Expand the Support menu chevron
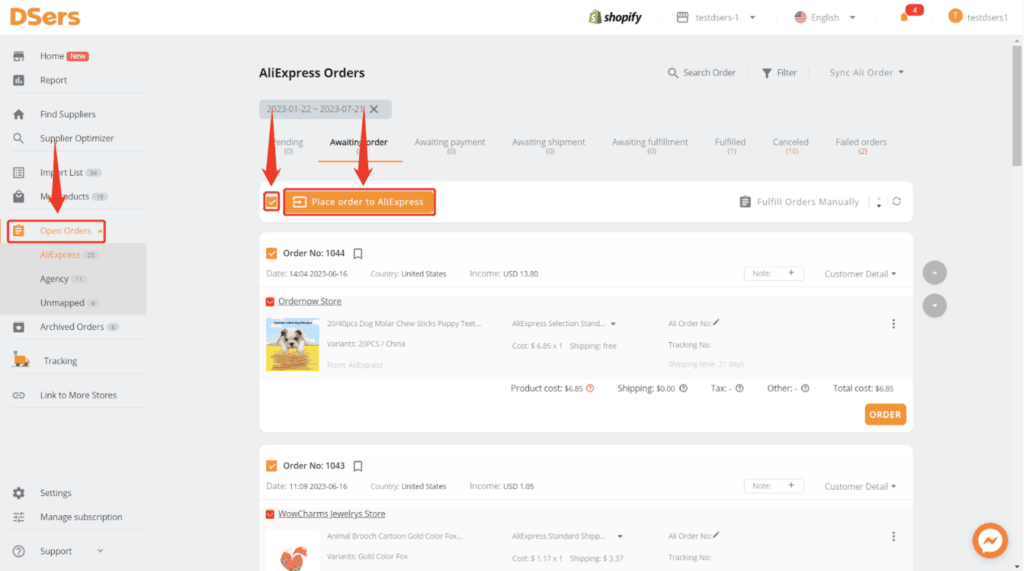The width and height of the screenshot is (1024, 571). [x=100, y=551]
